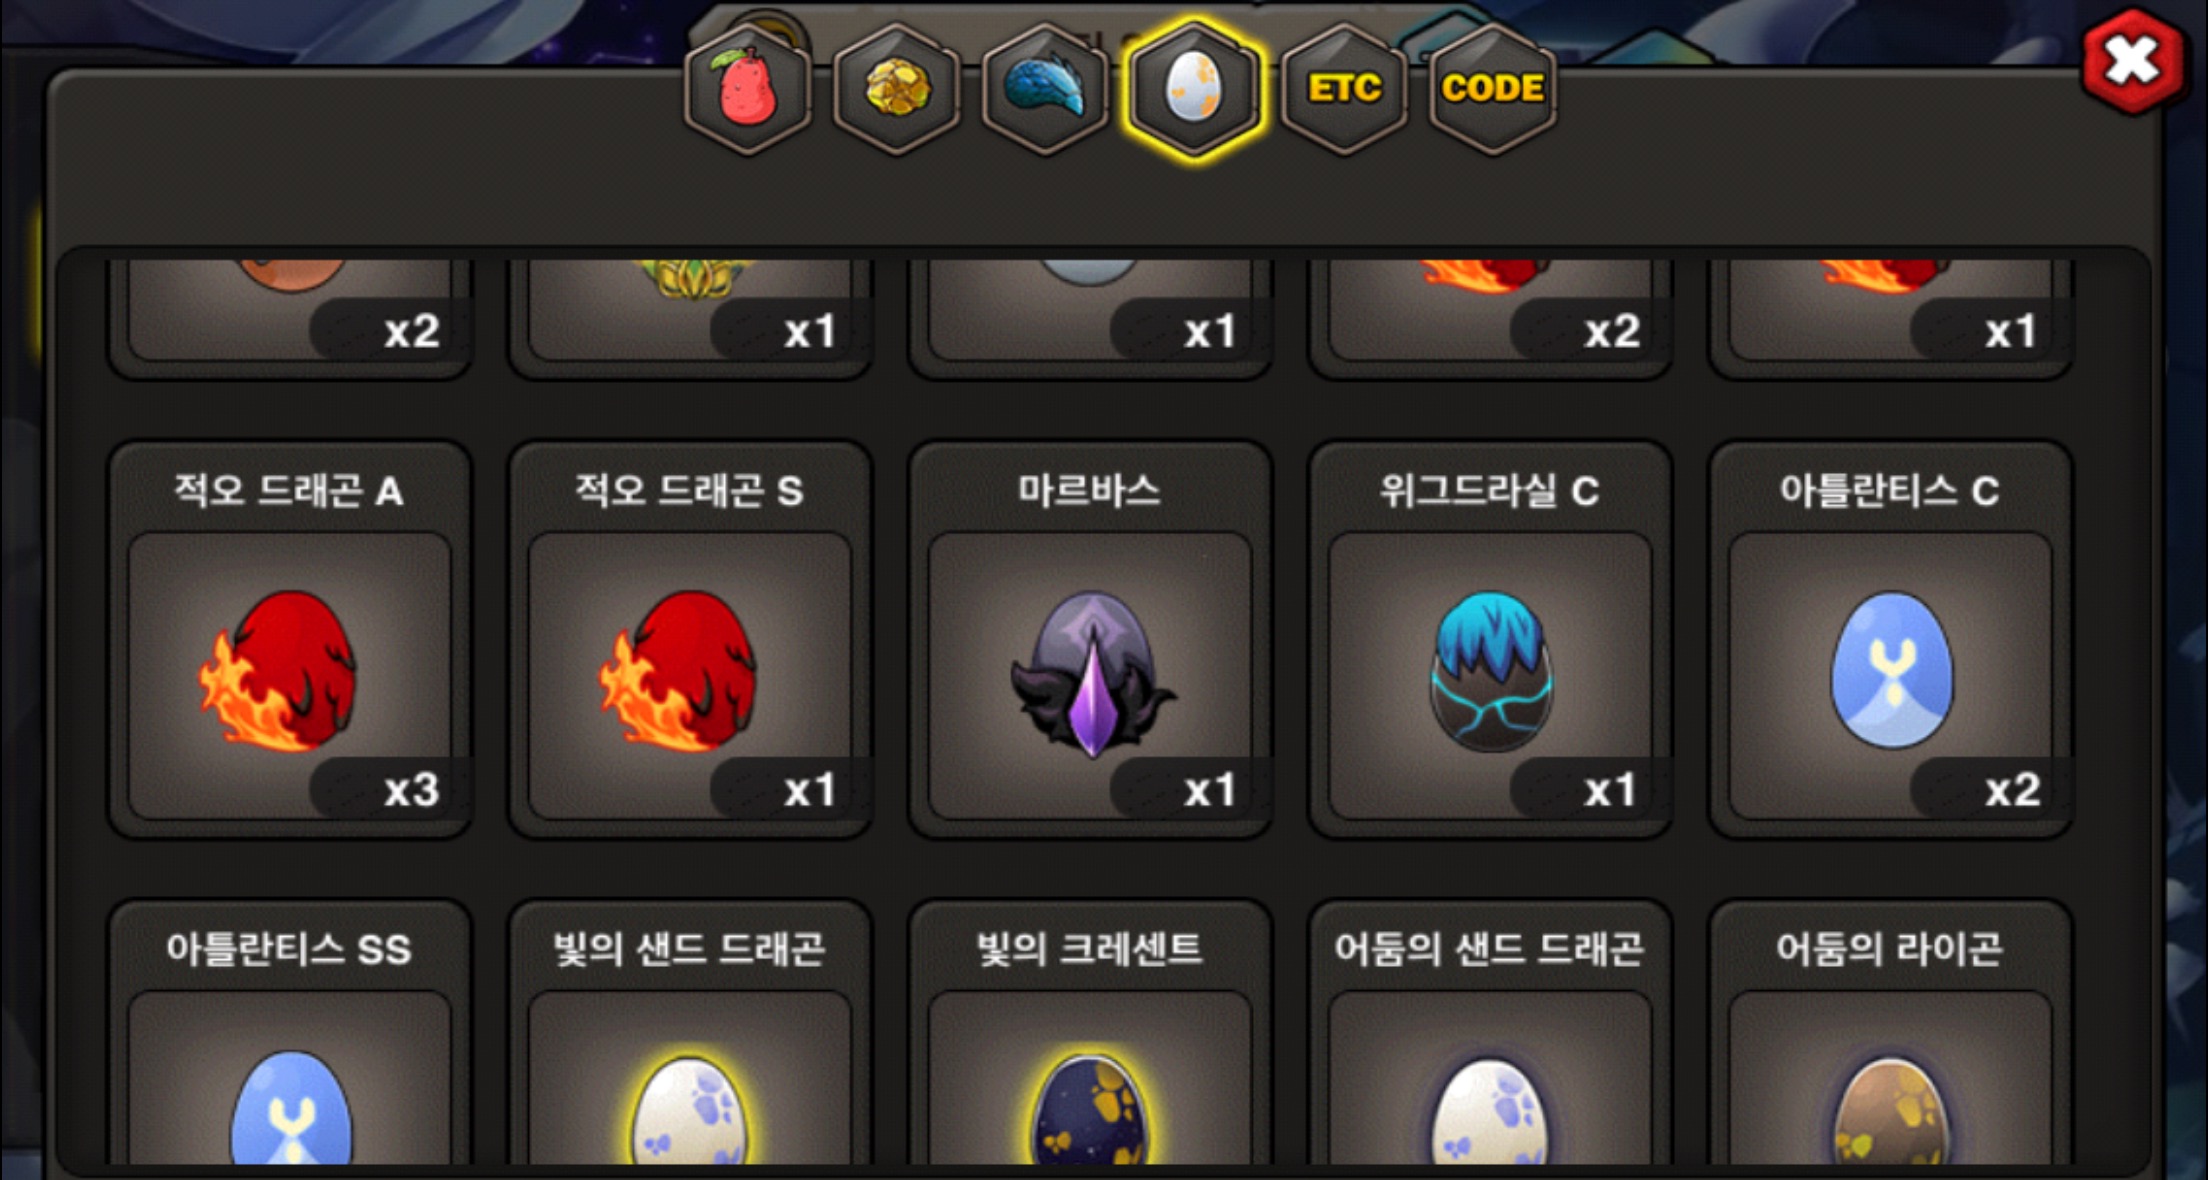Viewport: 2208px width, 1180px height.
Task: Select the 적오 드래곤 A egg
Action: pyautogui.click(x=290, y=639)
